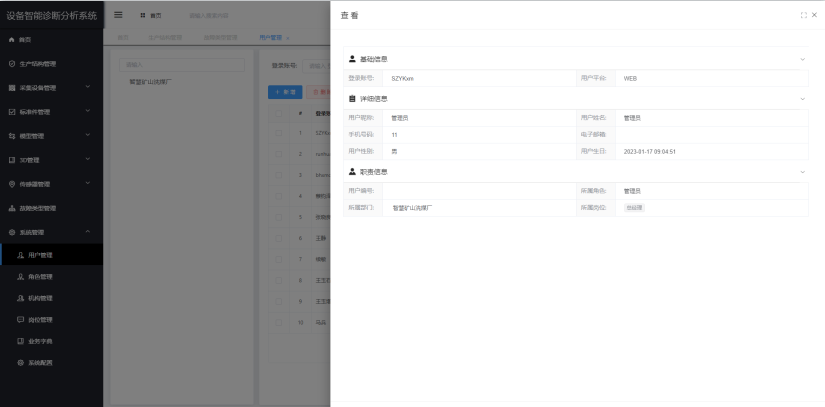Click the 职责信息 person icon

[352, 171]
